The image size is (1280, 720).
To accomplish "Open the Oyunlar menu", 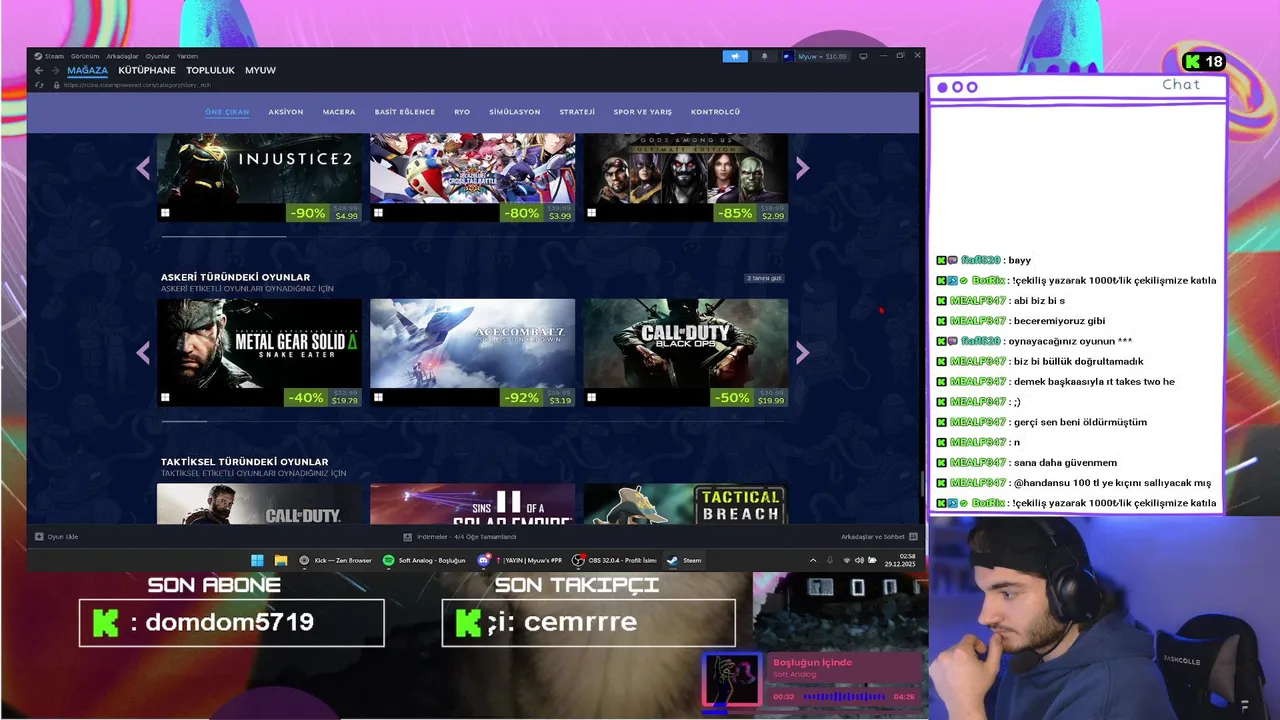I will point(158,56).
